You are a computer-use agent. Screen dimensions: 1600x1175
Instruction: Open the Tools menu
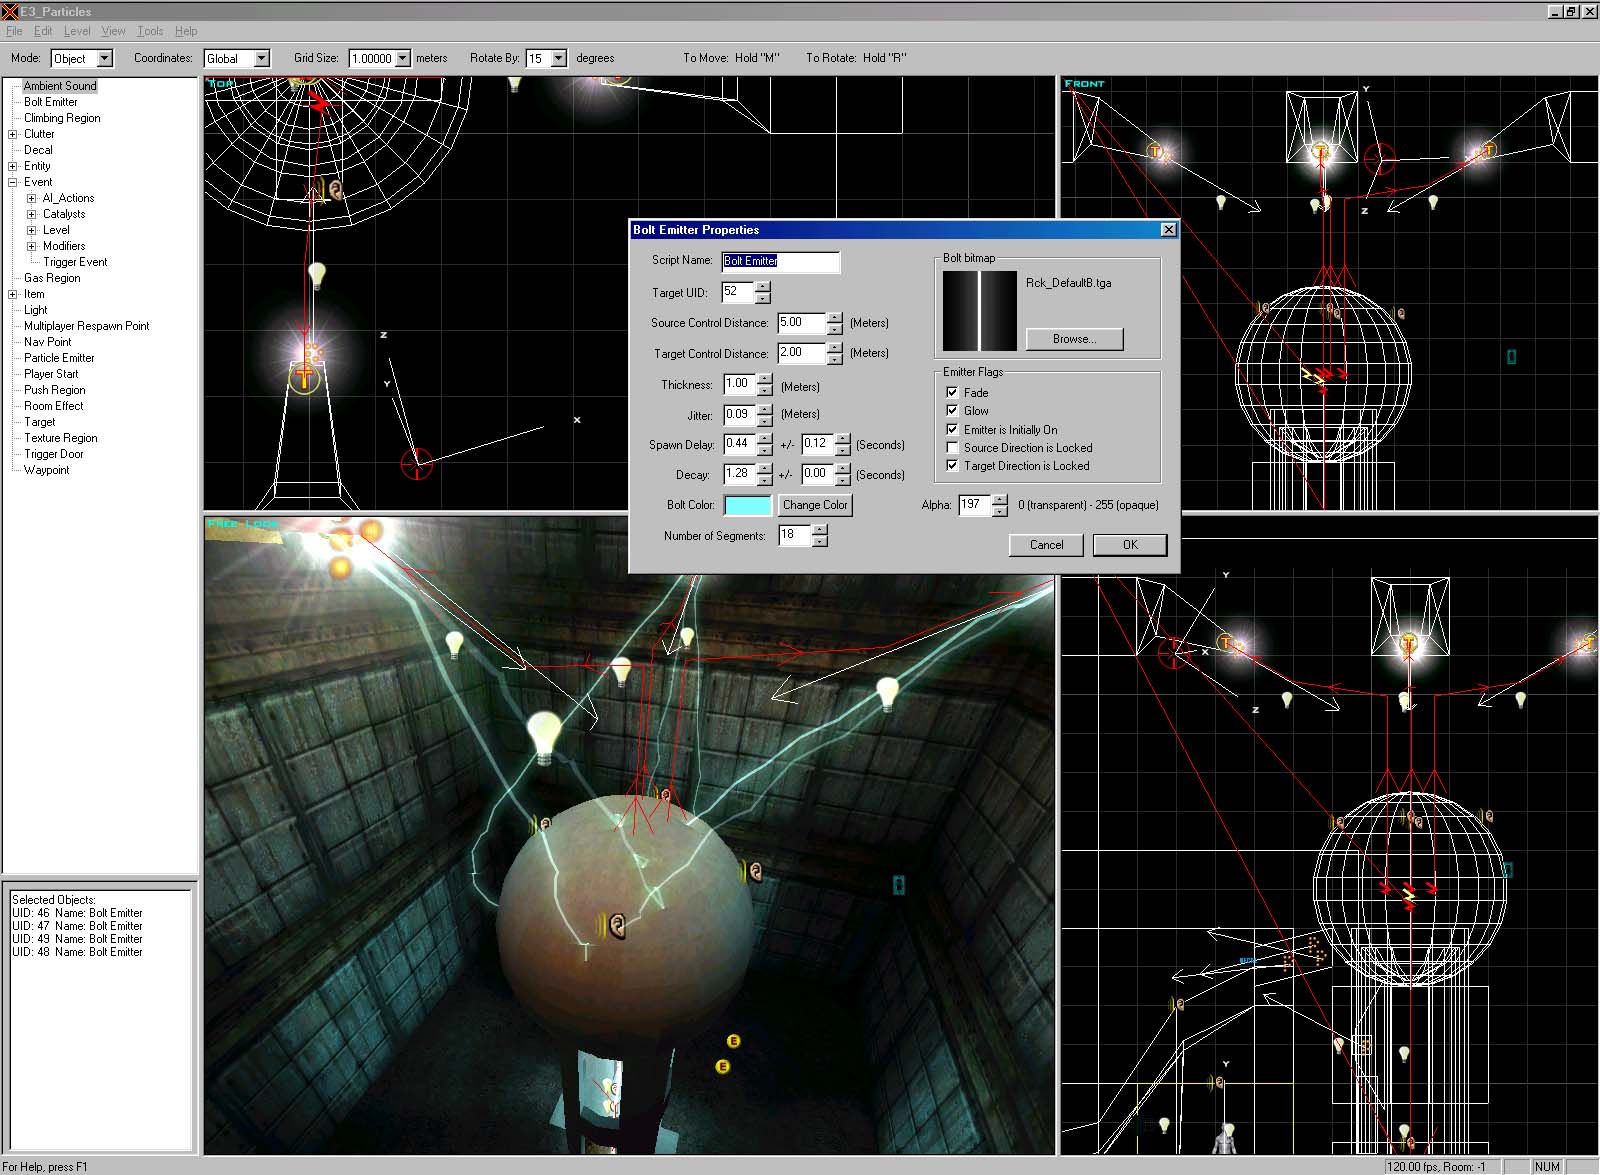tap(150, 31)
